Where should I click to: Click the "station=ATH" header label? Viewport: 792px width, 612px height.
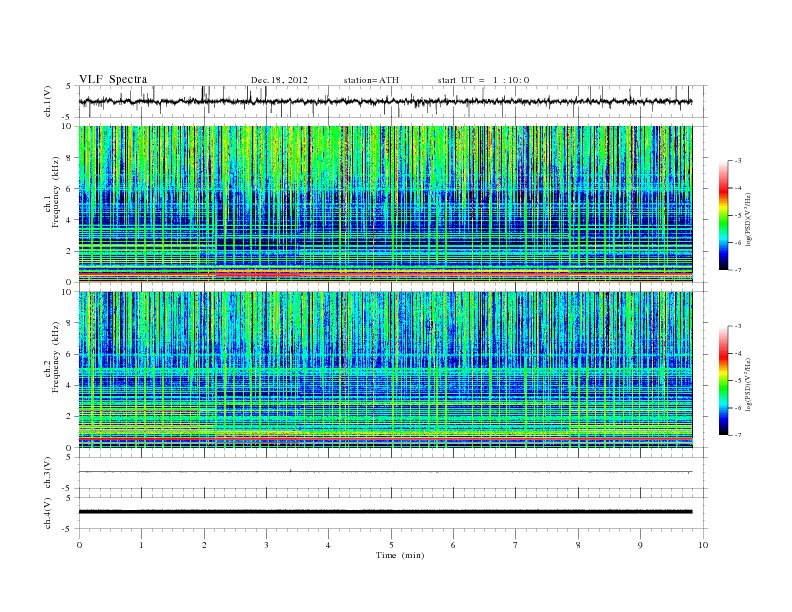(x=371, y=80)
